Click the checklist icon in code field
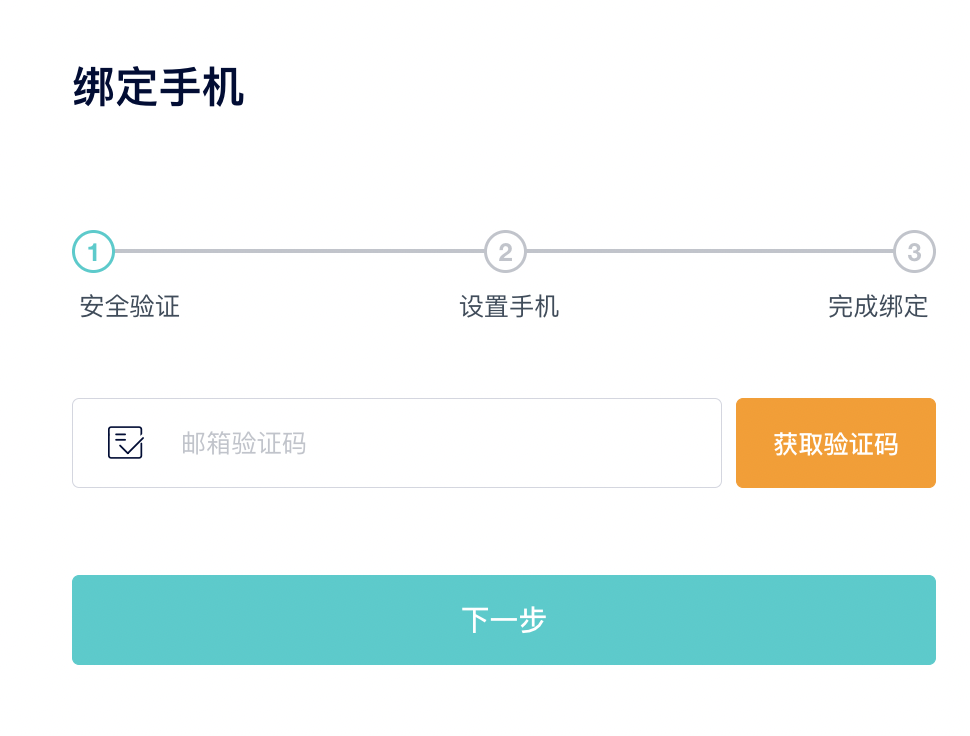970x736 pixels. (x=126, y=442)
